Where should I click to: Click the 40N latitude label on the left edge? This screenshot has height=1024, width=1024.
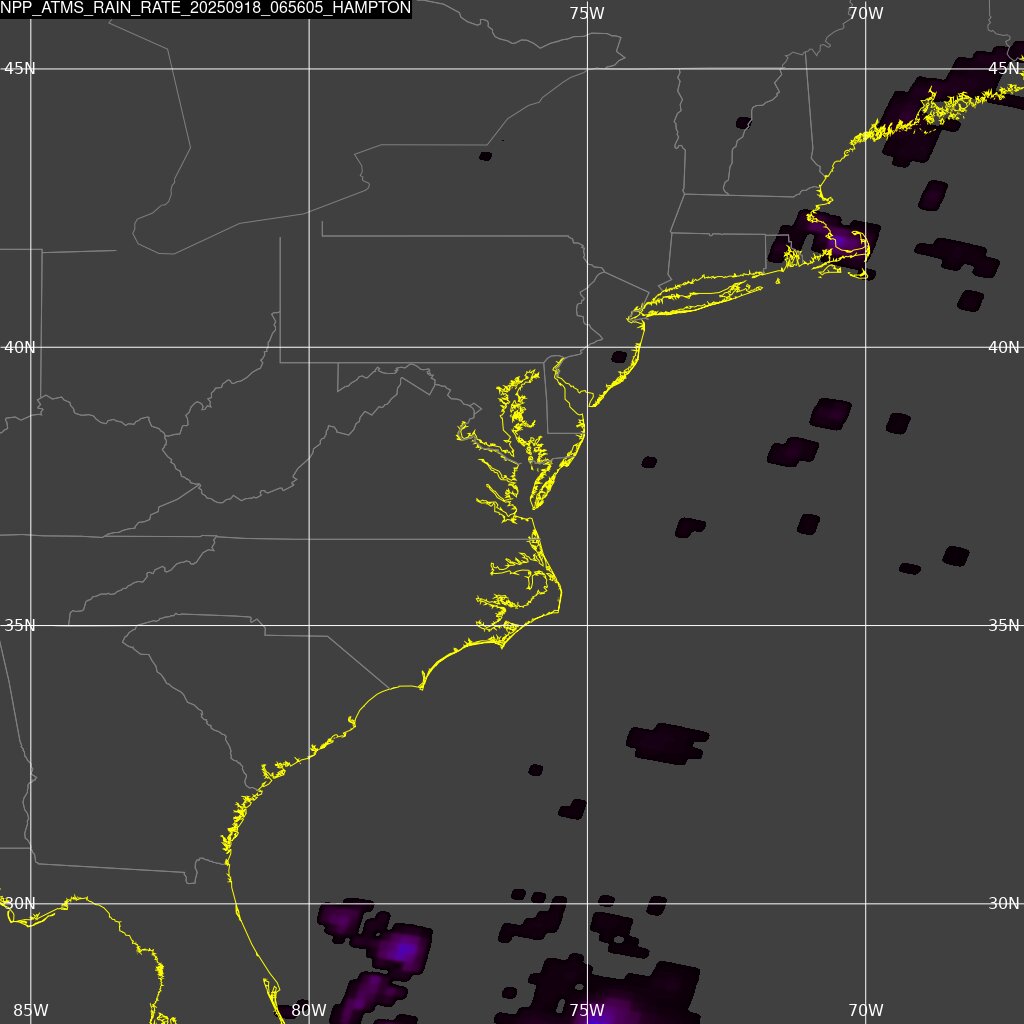pos(20,347)
